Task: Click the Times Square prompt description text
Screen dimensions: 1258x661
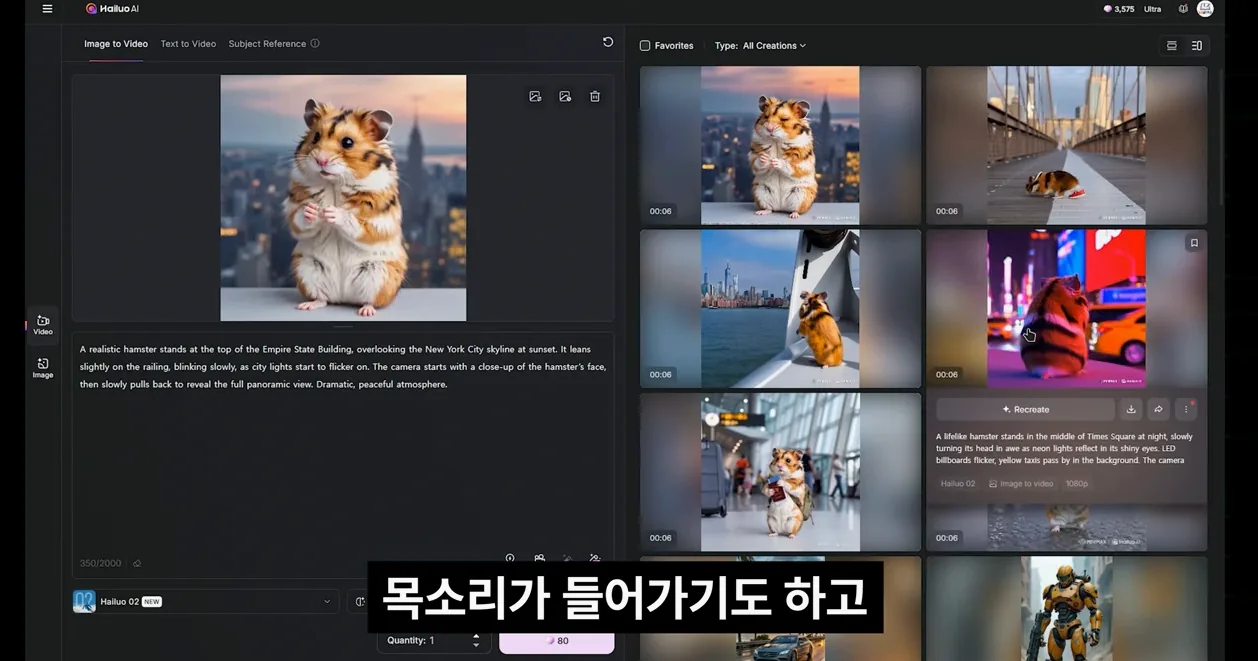Action: click(x=1064, y=448)
